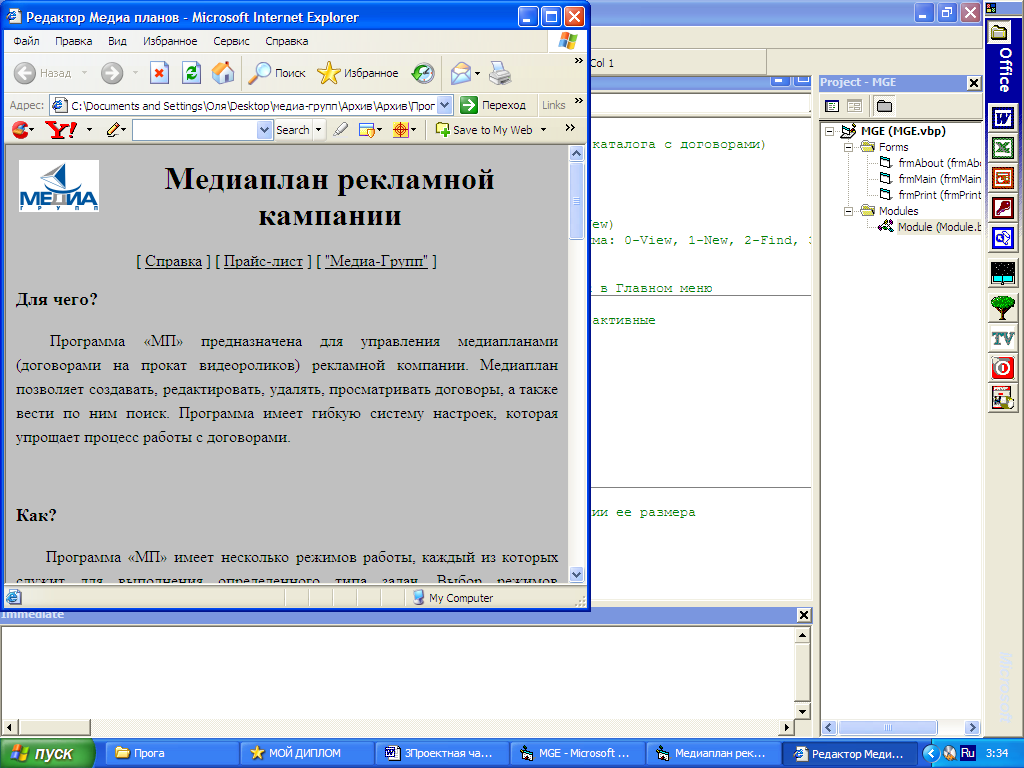Click the Переход go button

[x=493, y=105]
